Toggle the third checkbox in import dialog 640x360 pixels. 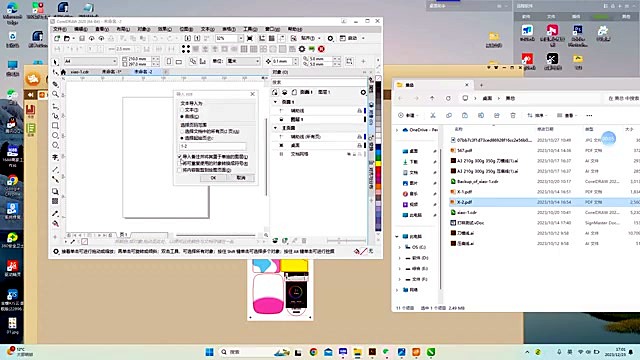coord(180,170)
